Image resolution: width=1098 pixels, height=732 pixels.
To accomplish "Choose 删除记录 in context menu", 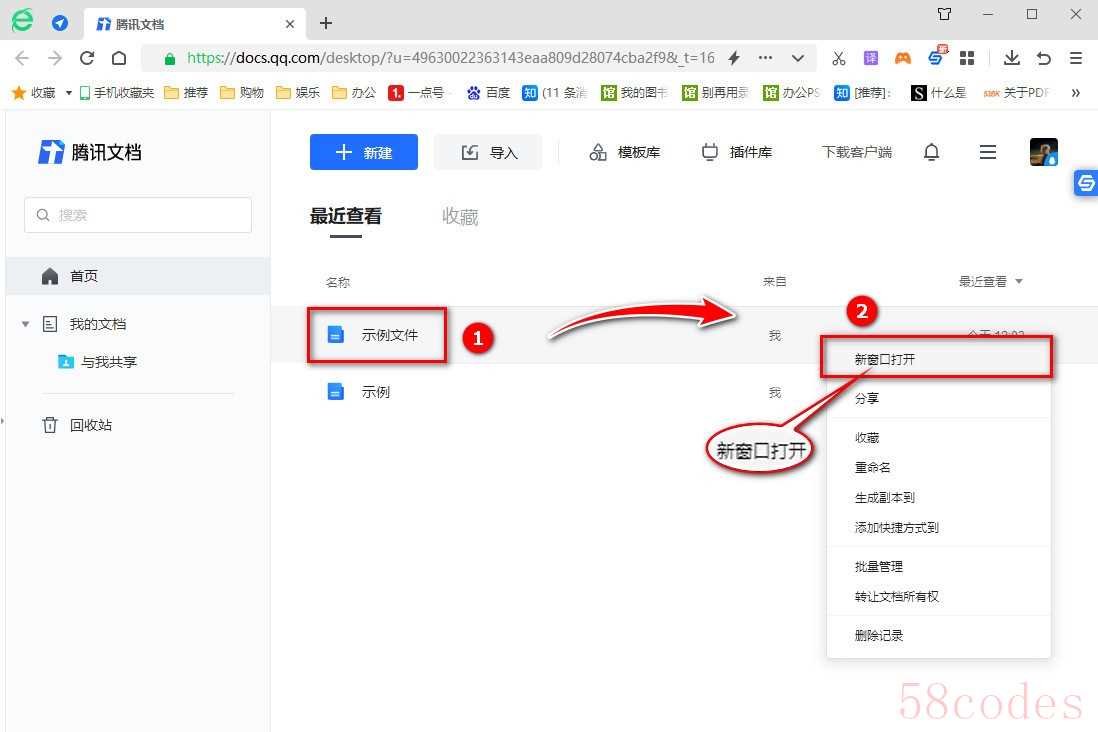I will [x=938, y=635].
